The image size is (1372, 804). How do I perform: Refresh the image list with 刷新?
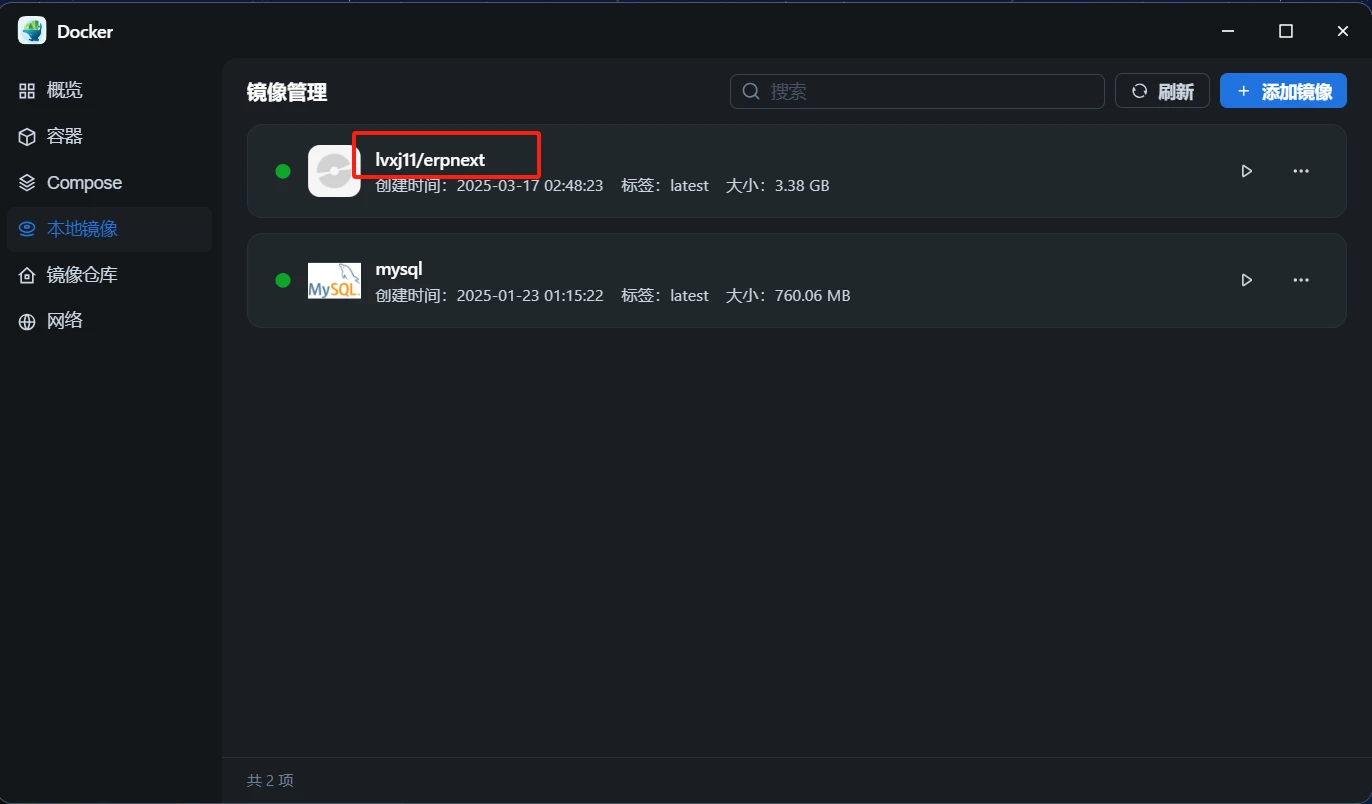coord(1162,91)
